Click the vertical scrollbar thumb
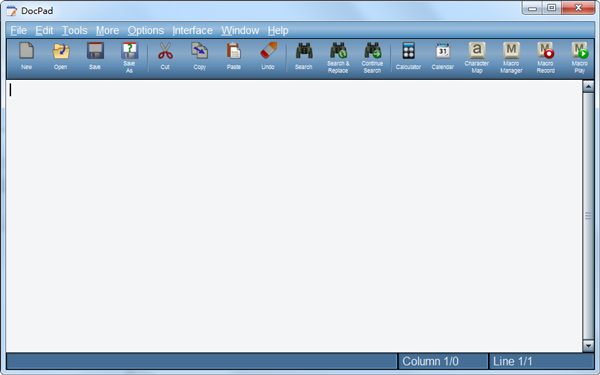The width and height of the screenshot is (600, 375). coord(588,216)
